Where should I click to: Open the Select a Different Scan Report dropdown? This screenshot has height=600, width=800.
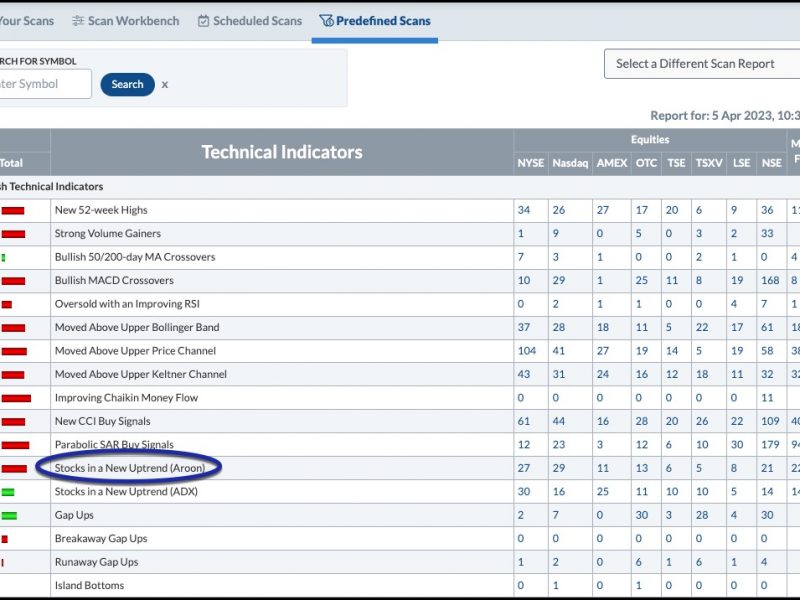click(x=702, y=64)
